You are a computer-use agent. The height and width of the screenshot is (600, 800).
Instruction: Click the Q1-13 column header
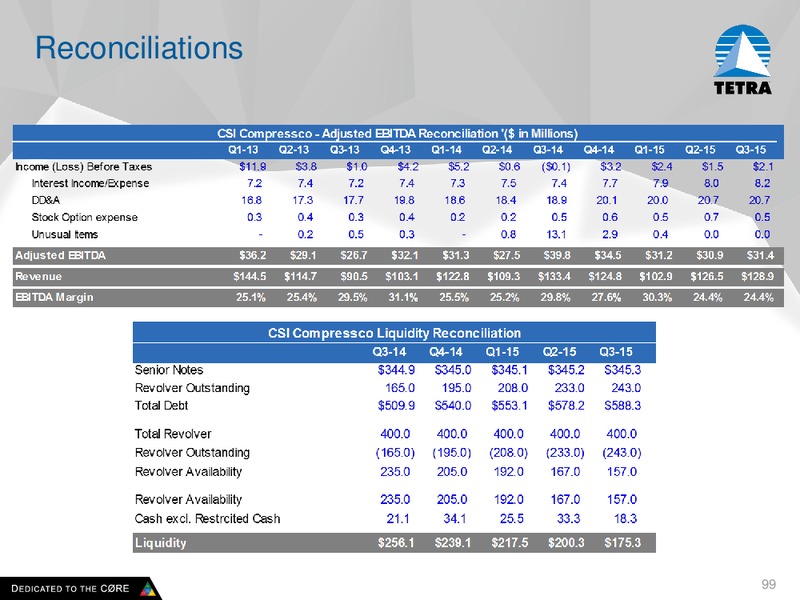point(243,150)
